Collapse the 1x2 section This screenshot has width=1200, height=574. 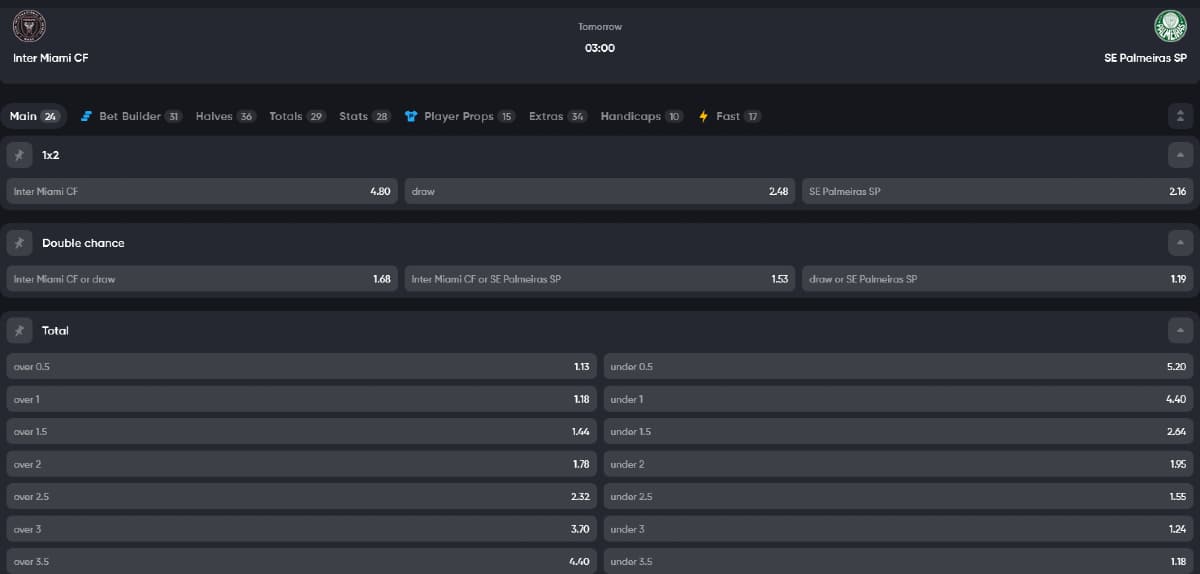point(1181,155)
